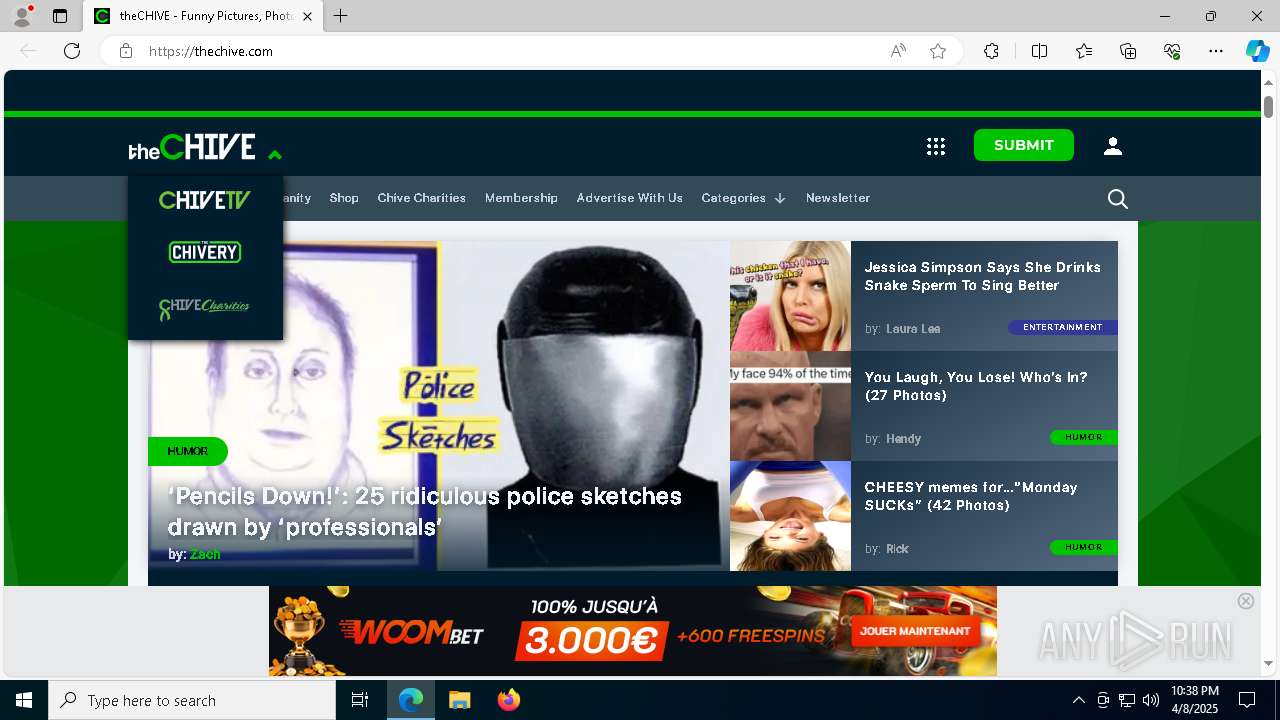Open Chive Charities in the navigation bar
1280x720 pixels.
(x=422, y=198)
